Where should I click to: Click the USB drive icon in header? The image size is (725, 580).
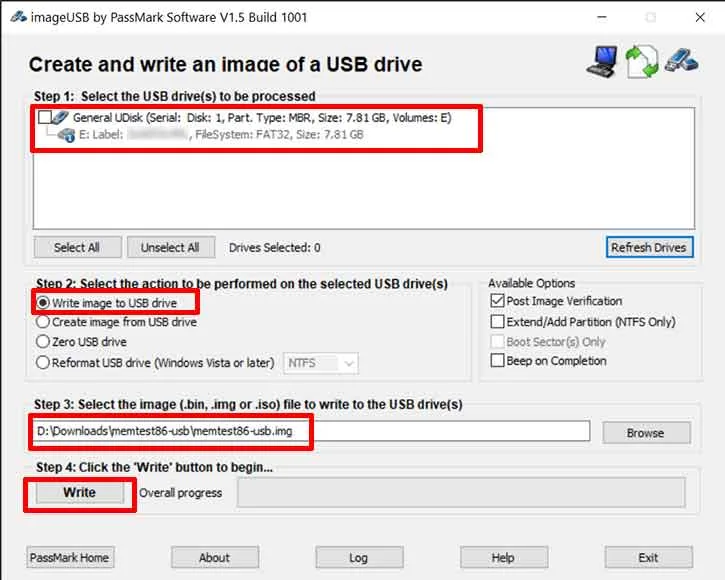pyautogui.click(x=682, y=60)
